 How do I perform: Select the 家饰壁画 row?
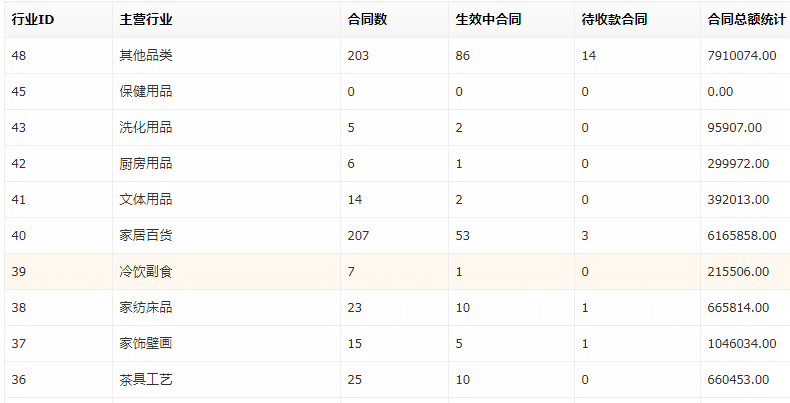click(x=397, y=344)
